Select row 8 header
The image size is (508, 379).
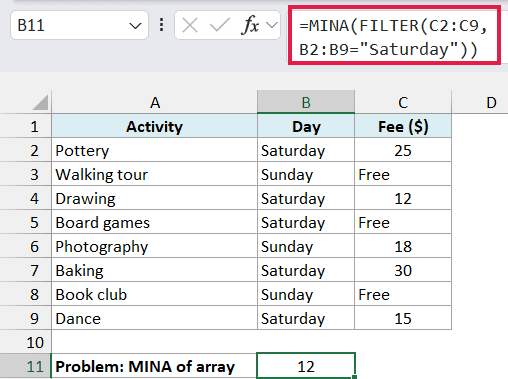26,294
